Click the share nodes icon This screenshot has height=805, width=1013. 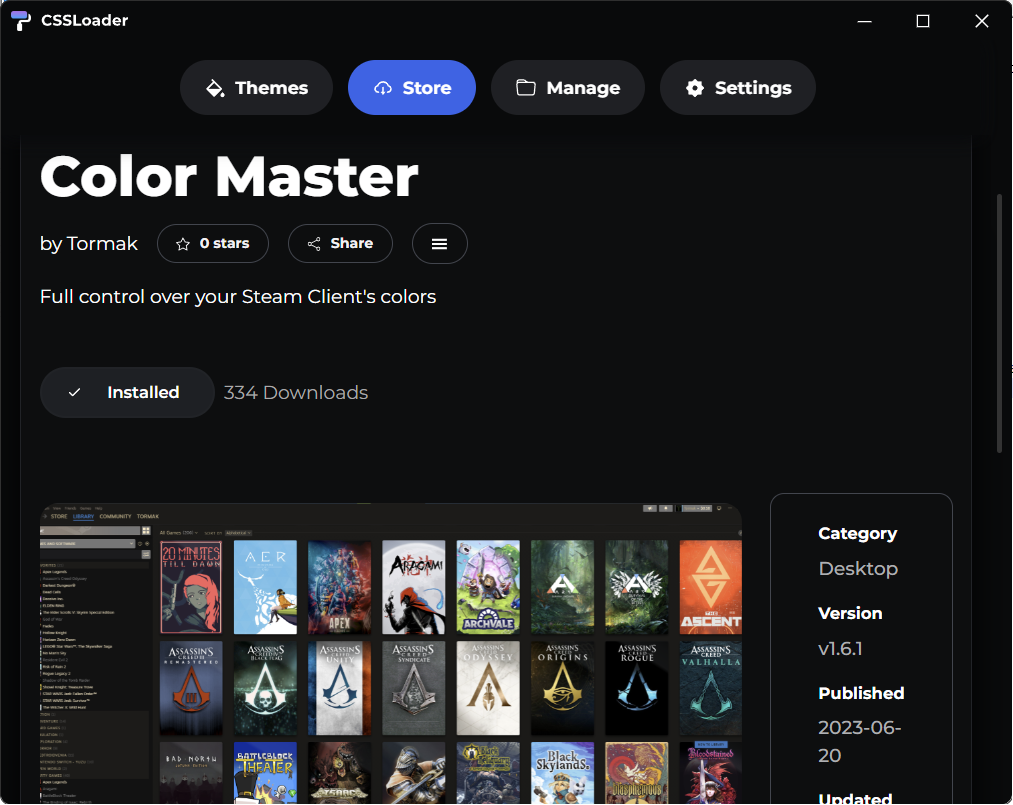coord(314,244)
